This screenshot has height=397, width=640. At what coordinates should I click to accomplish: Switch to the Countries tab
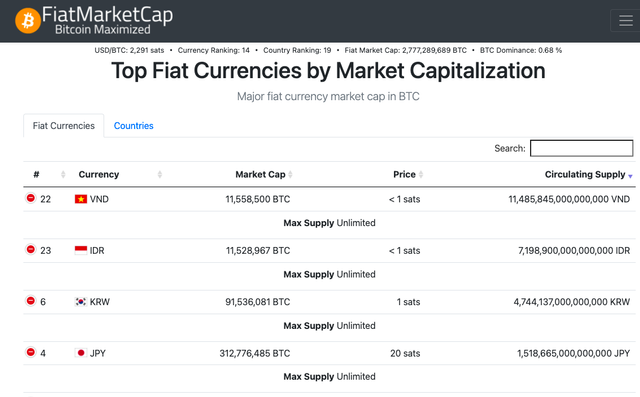(133, 126)
